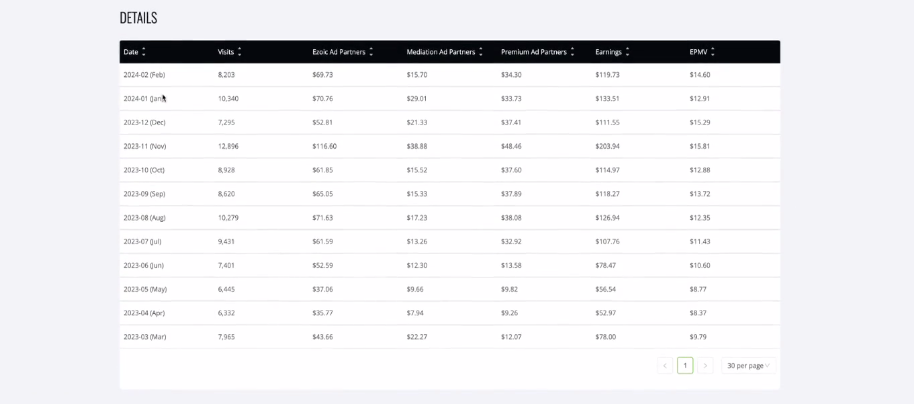The height and width of the screenshot is (404, 914).
Task: Click the $12.35 EPMV value
Action: click(699, 217)
